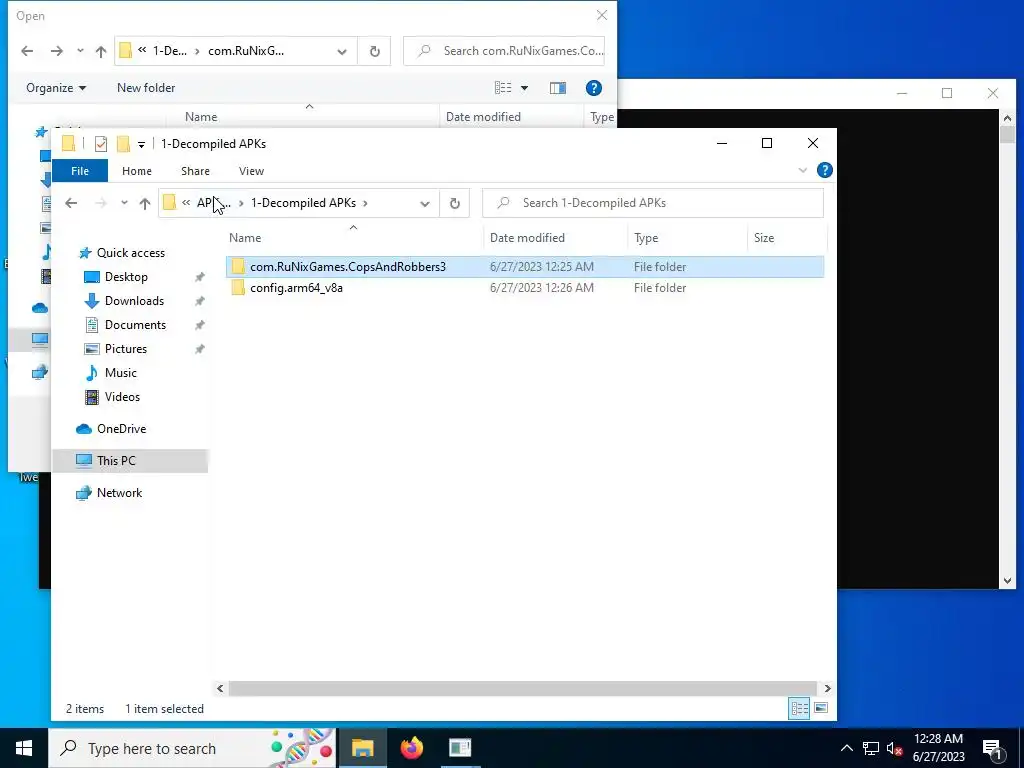Sort by Date modified column in Explorer
This screenshot has height=768, width=1024.
[527, 238]
